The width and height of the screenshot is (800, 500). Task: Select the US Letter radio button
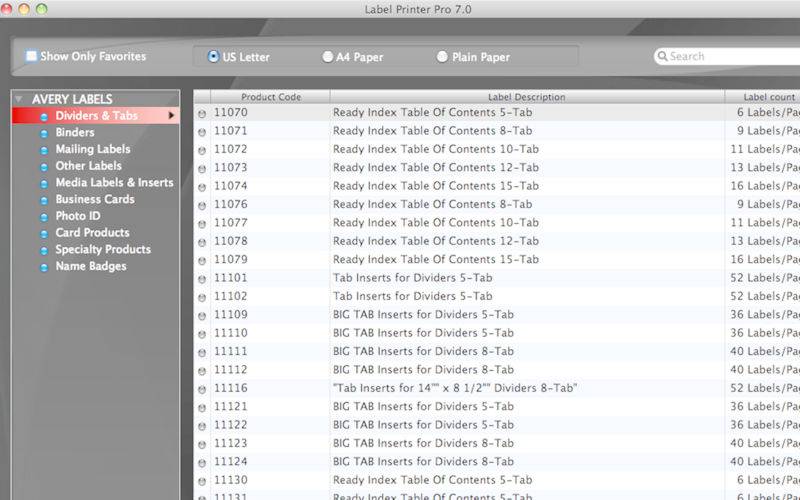click(213, 56)
